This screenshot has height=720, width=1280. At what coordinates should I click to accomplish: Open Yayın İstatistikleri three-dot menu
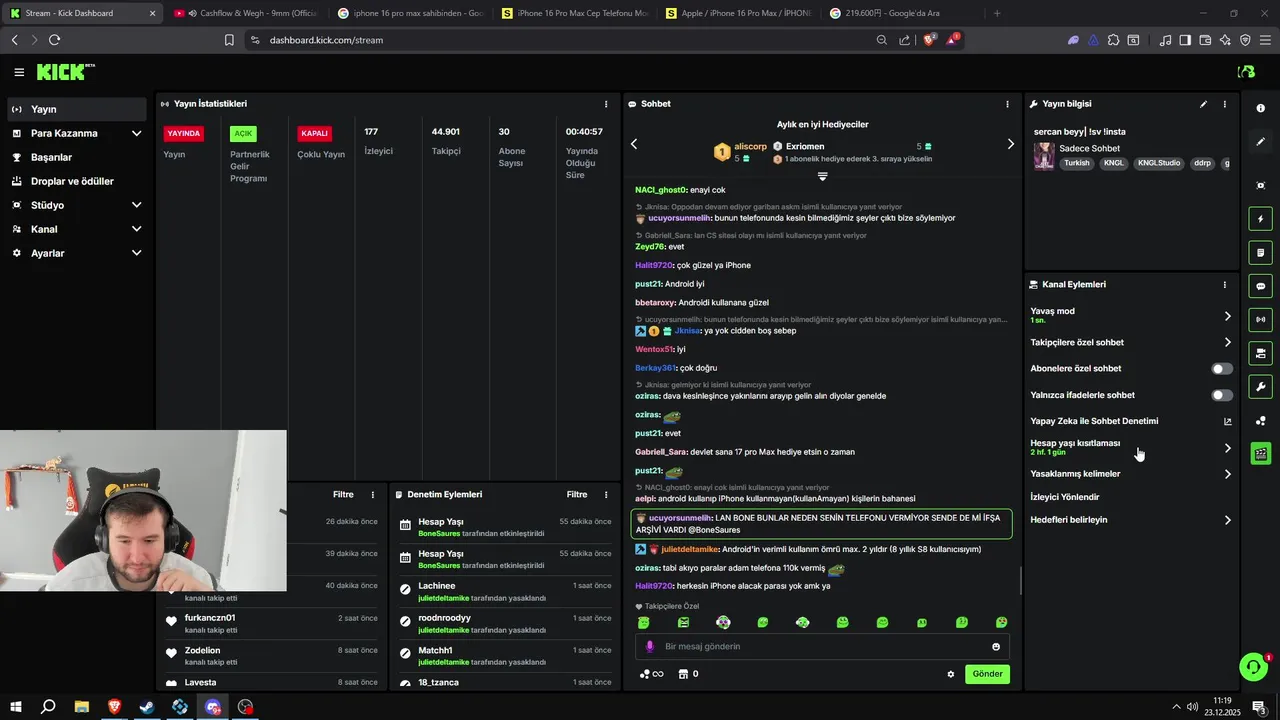(x=606, y=104)
